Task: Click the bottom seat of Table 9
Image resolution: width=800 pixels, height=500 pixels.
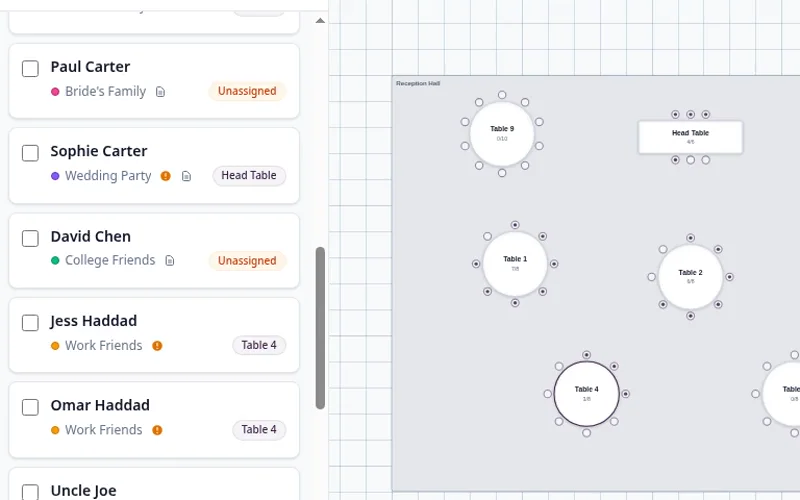Action: pos(502,173)
